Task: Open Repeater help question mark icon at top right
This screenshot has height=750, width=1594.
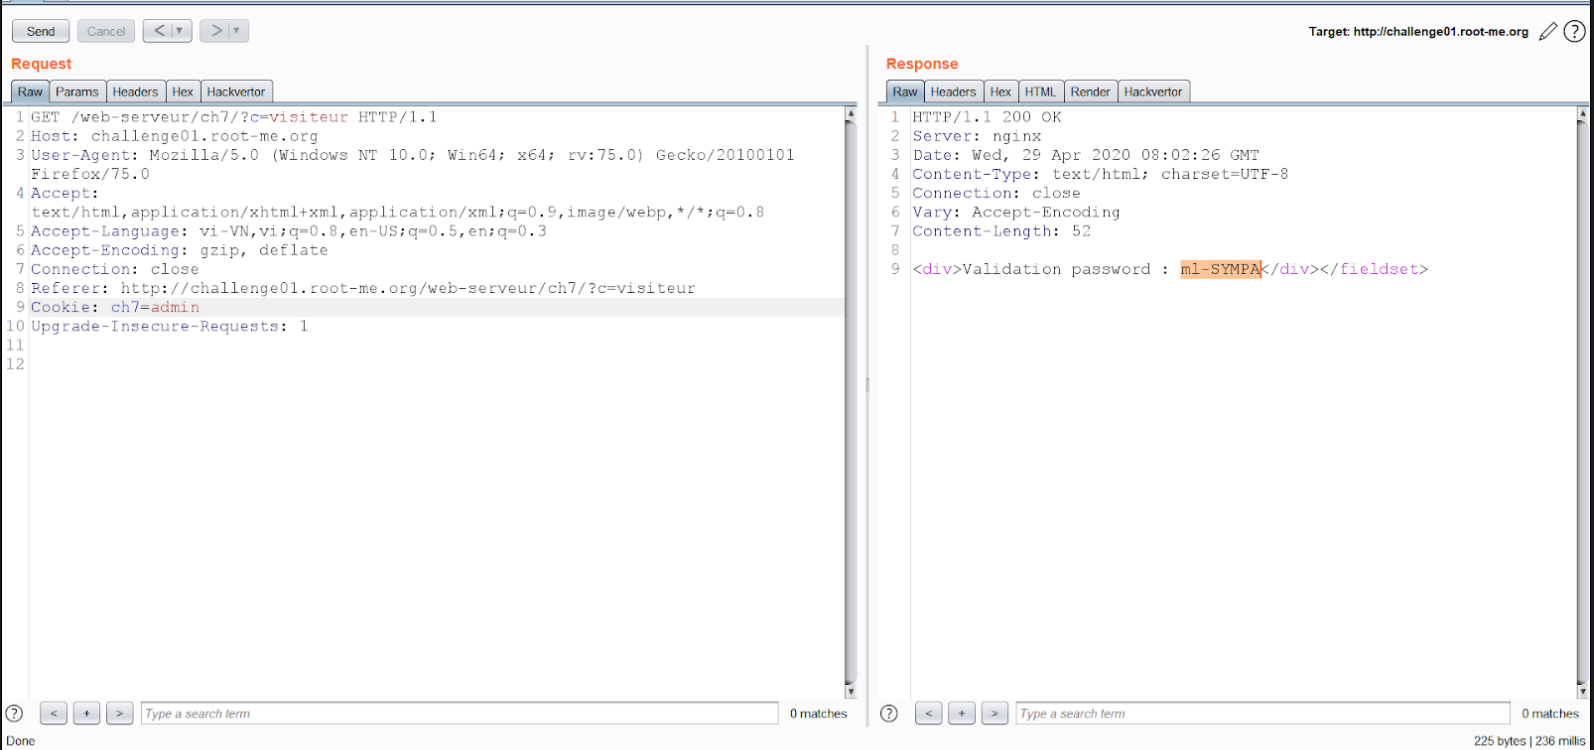Action: coord(1574,32)
